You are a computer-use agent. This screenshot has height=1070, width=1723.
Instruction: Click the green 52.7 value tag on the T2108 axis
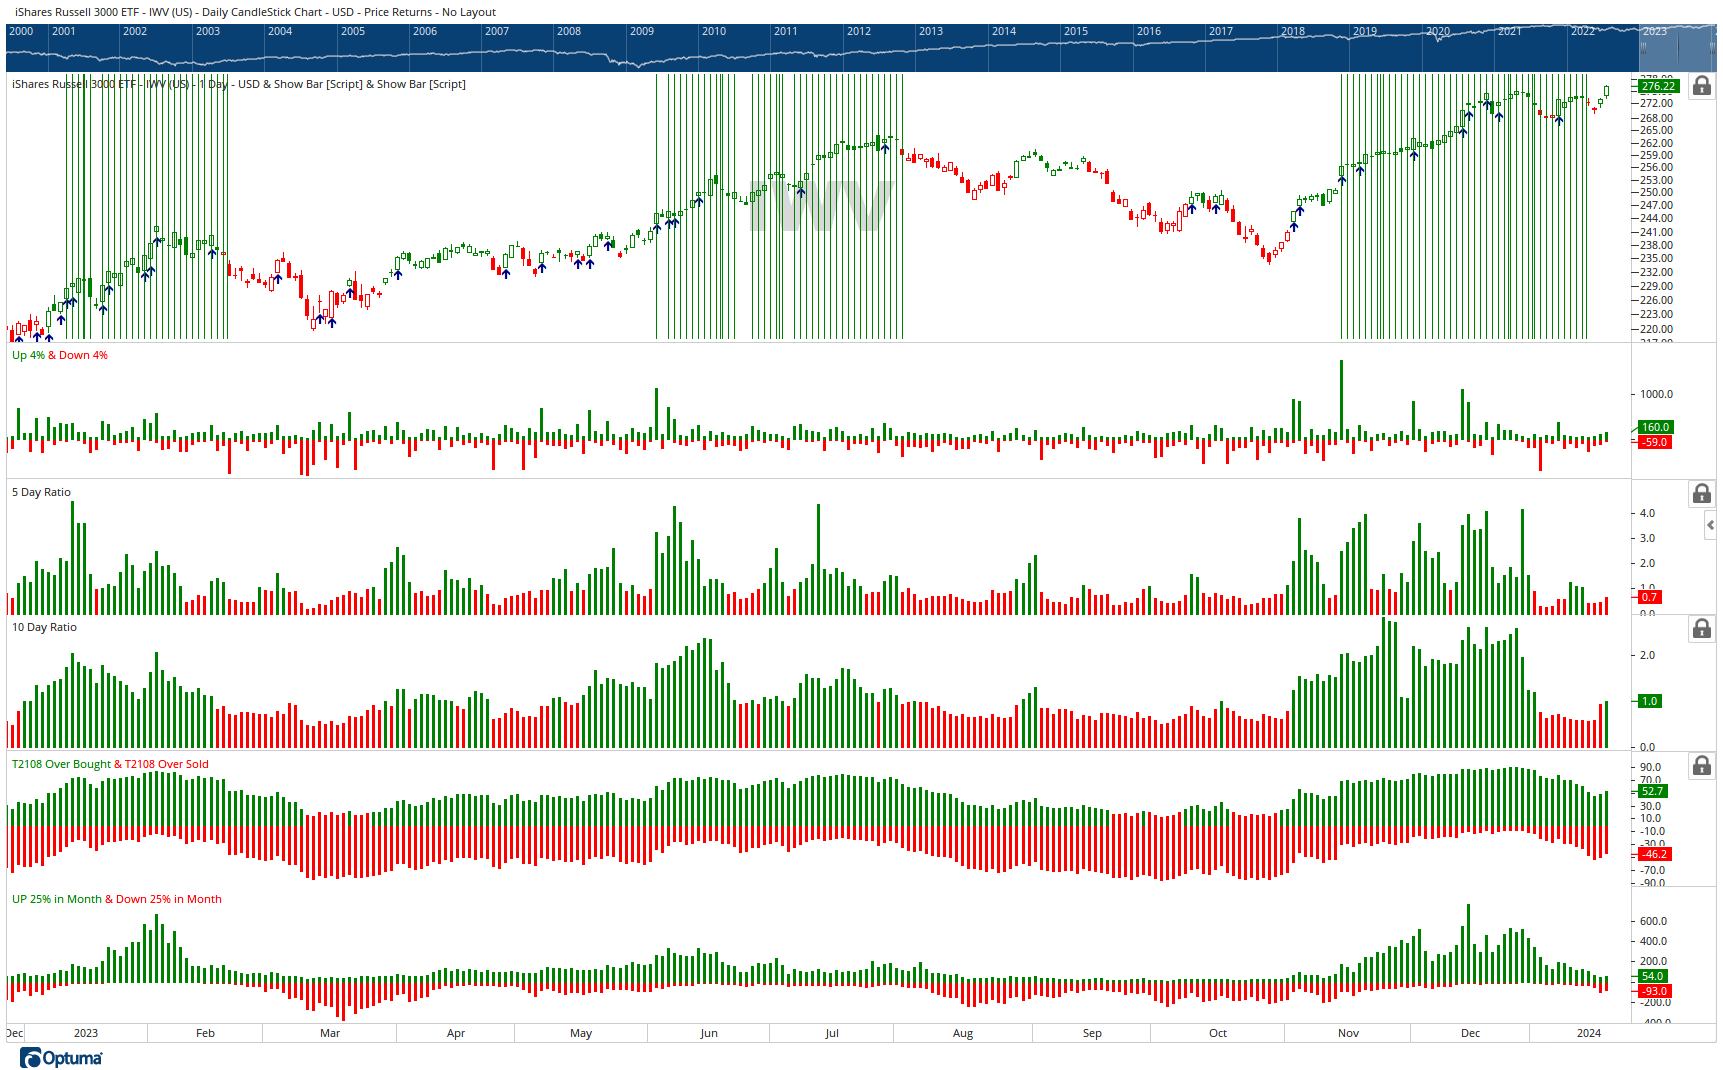click(1655, 791)
